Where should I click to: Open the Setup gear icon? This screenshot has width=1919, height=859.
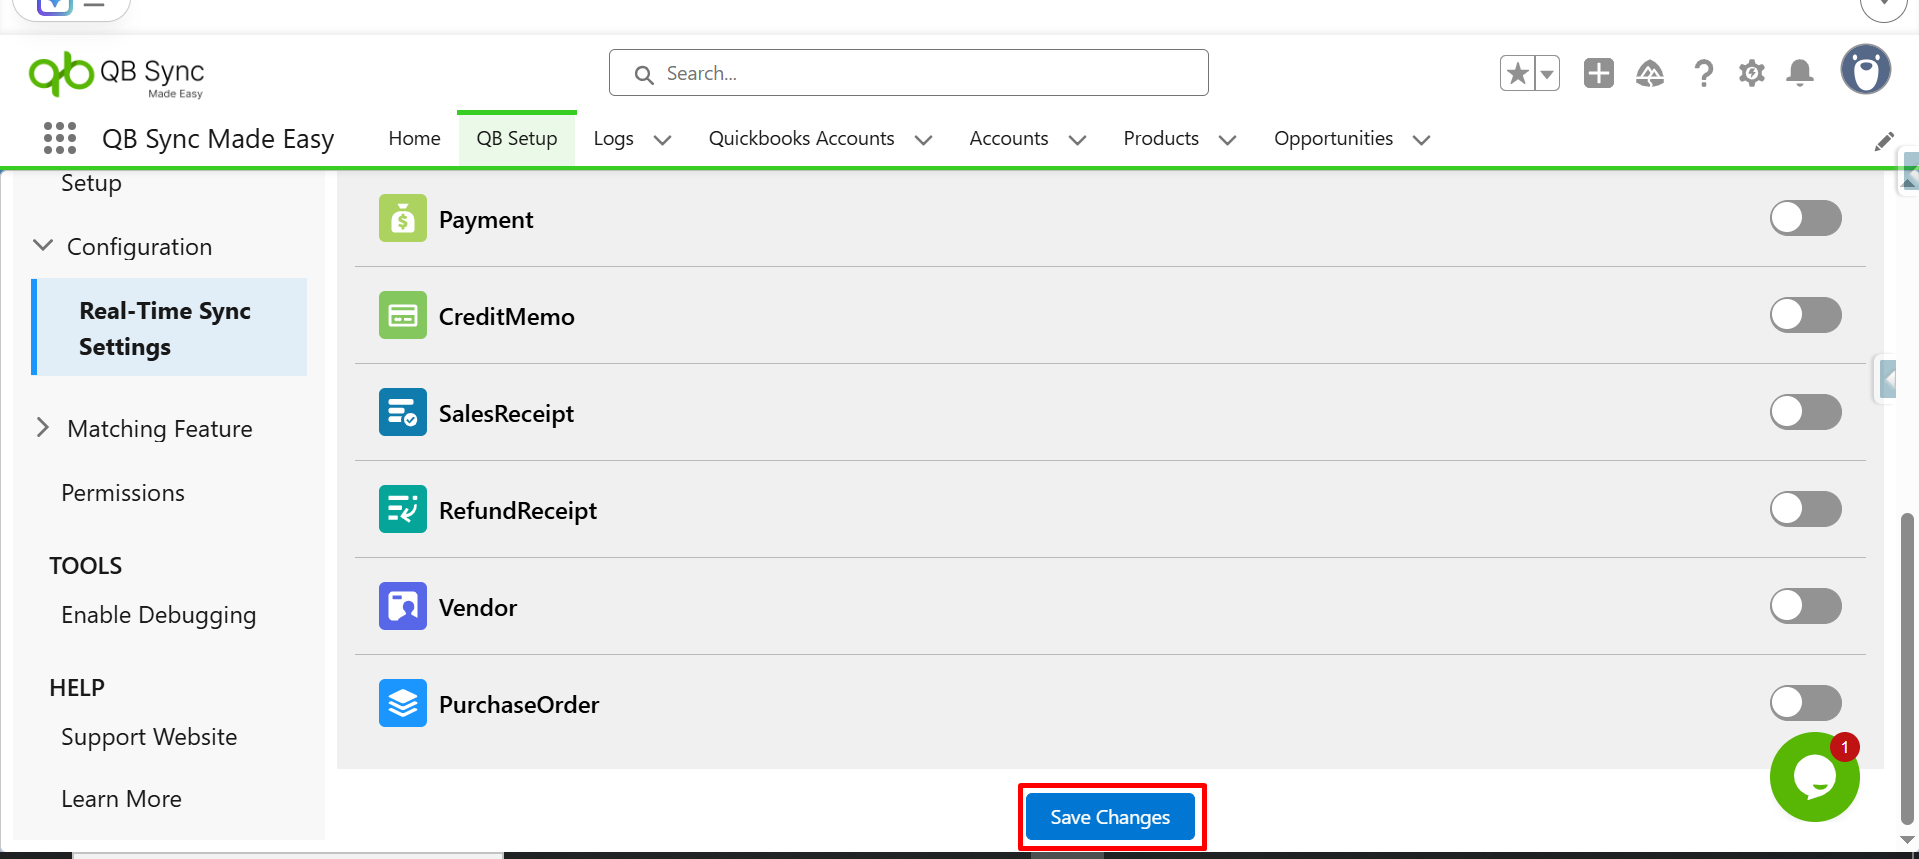pos(1751,73)
